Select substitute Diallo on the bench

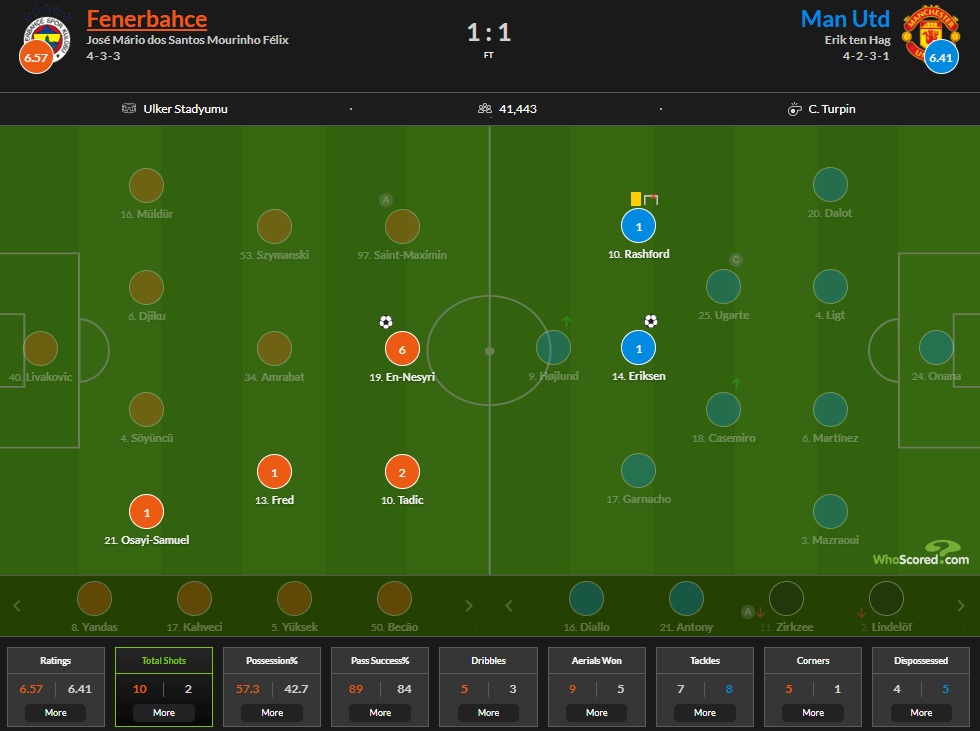point(586,599)
